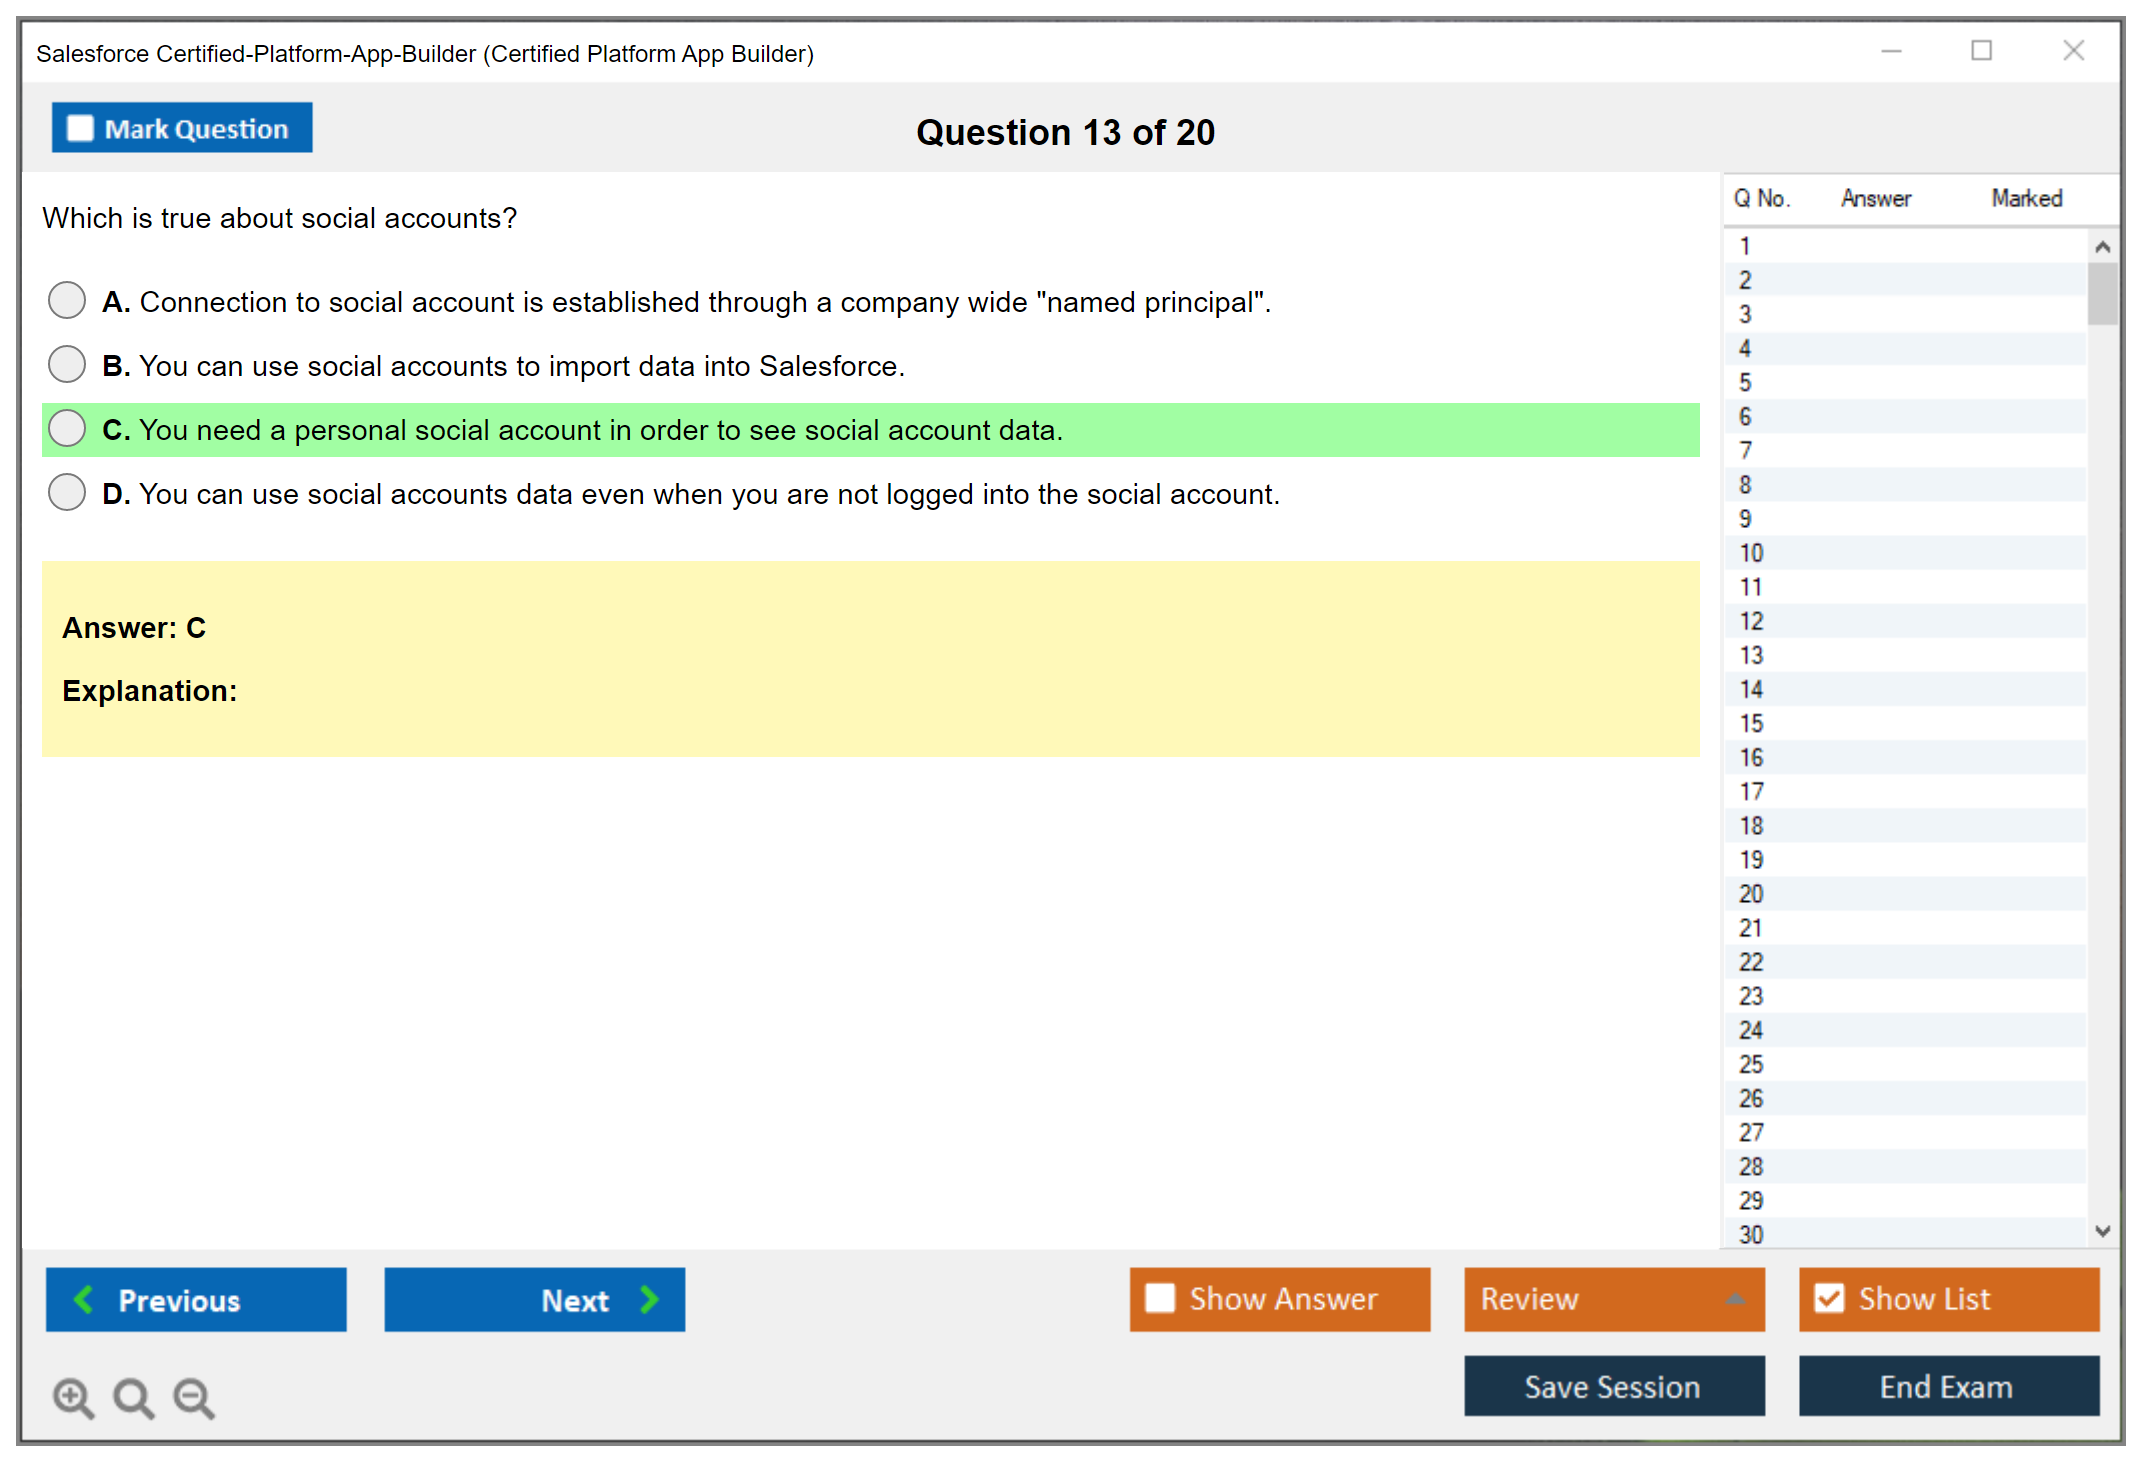2150x1470 pixels.
Task: Expand the Review dropdown arrow
Action: tap(1735, 1299)
